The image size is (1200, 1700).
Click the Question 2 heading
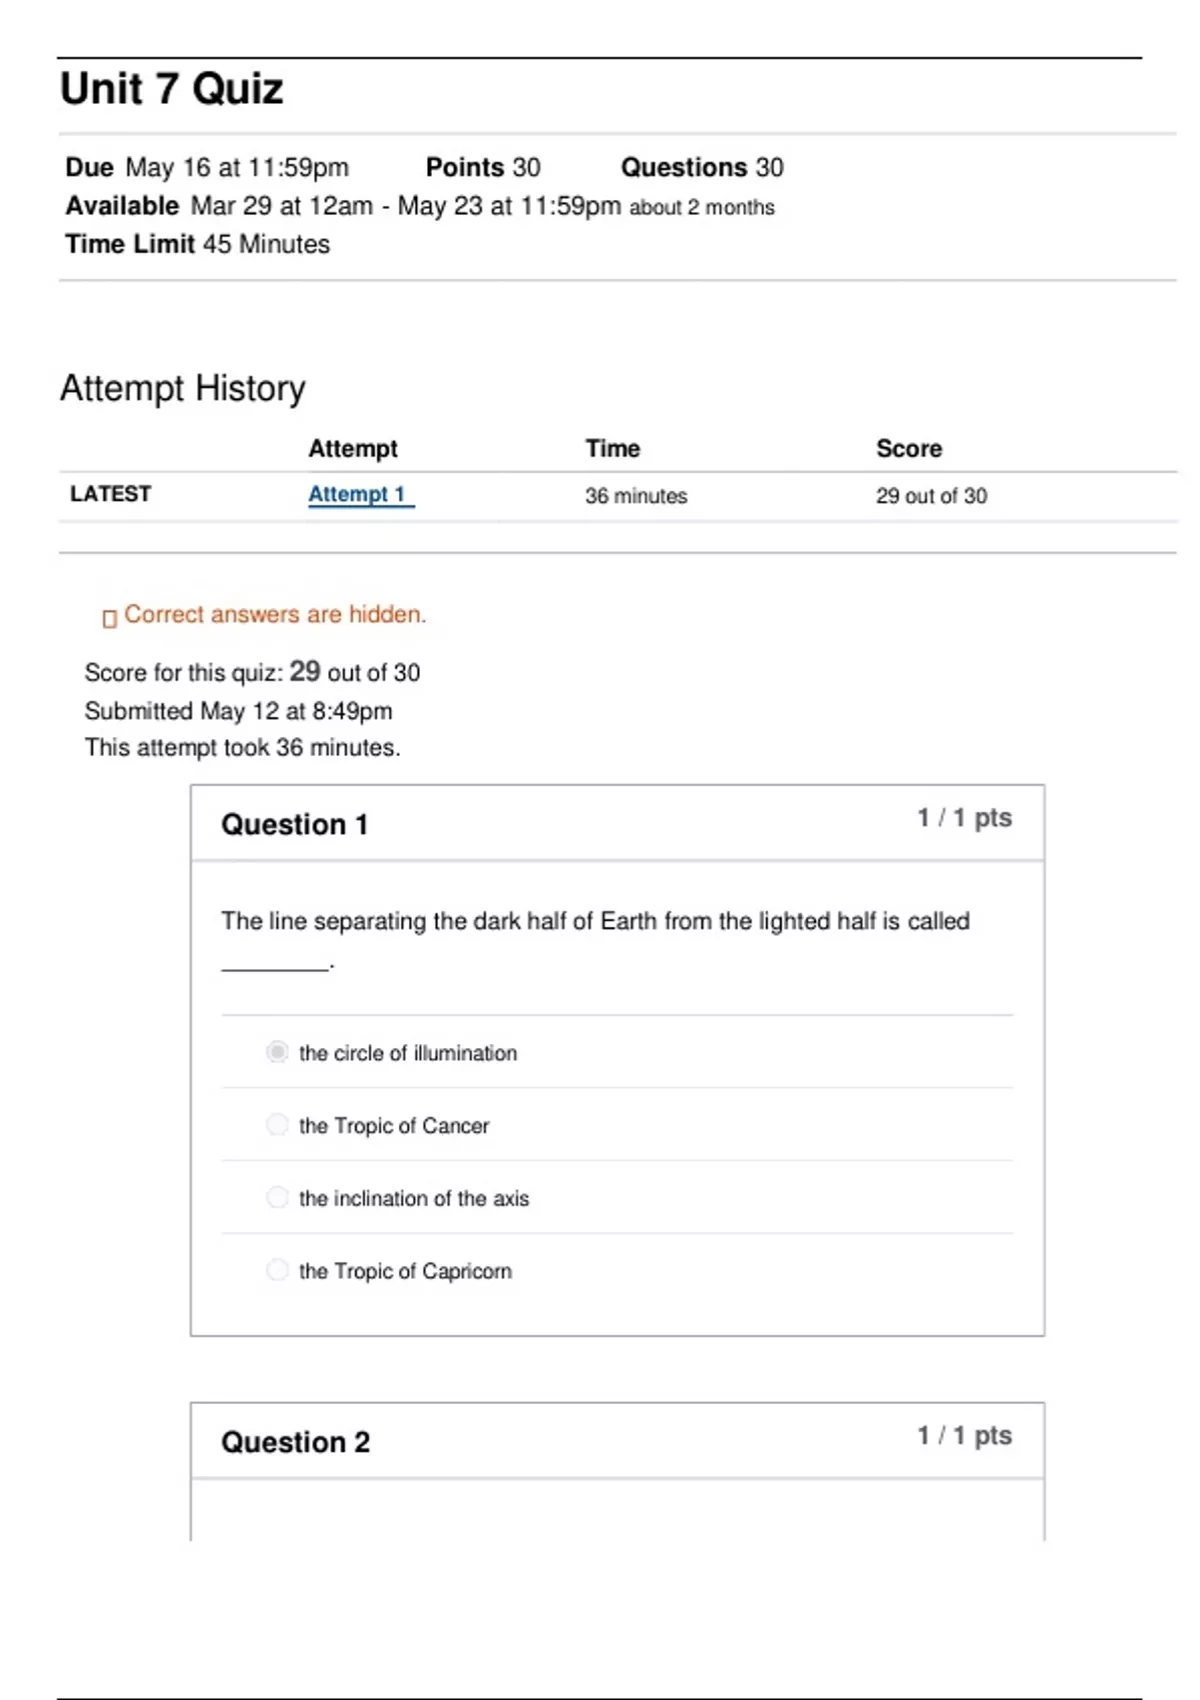(x=295, y=1442)
